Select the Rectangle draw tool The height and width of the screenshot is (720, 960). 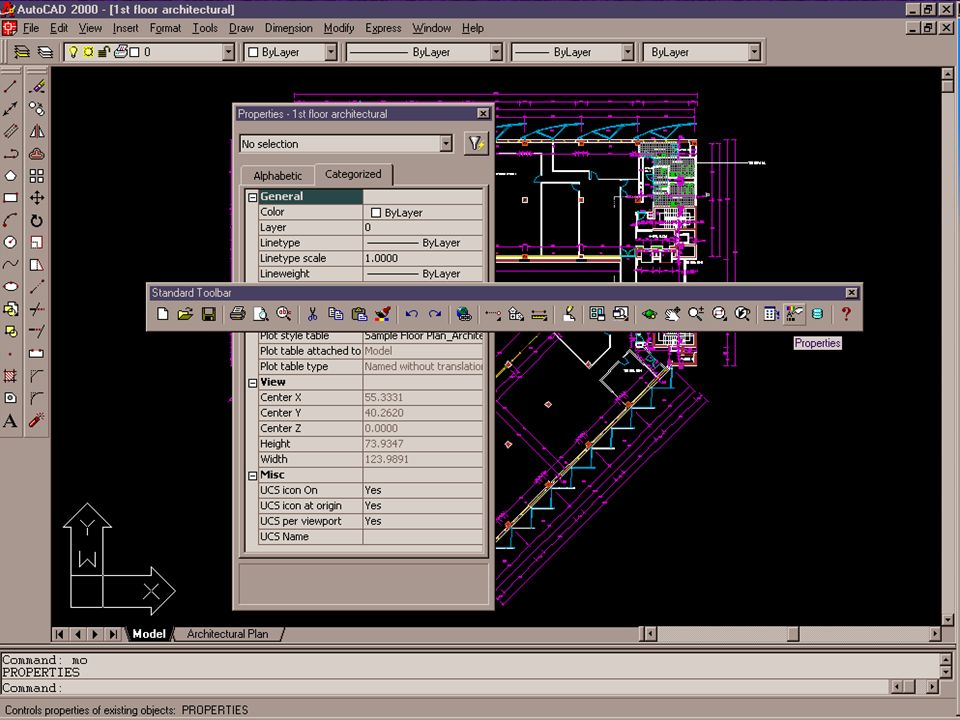coord(10,198)
